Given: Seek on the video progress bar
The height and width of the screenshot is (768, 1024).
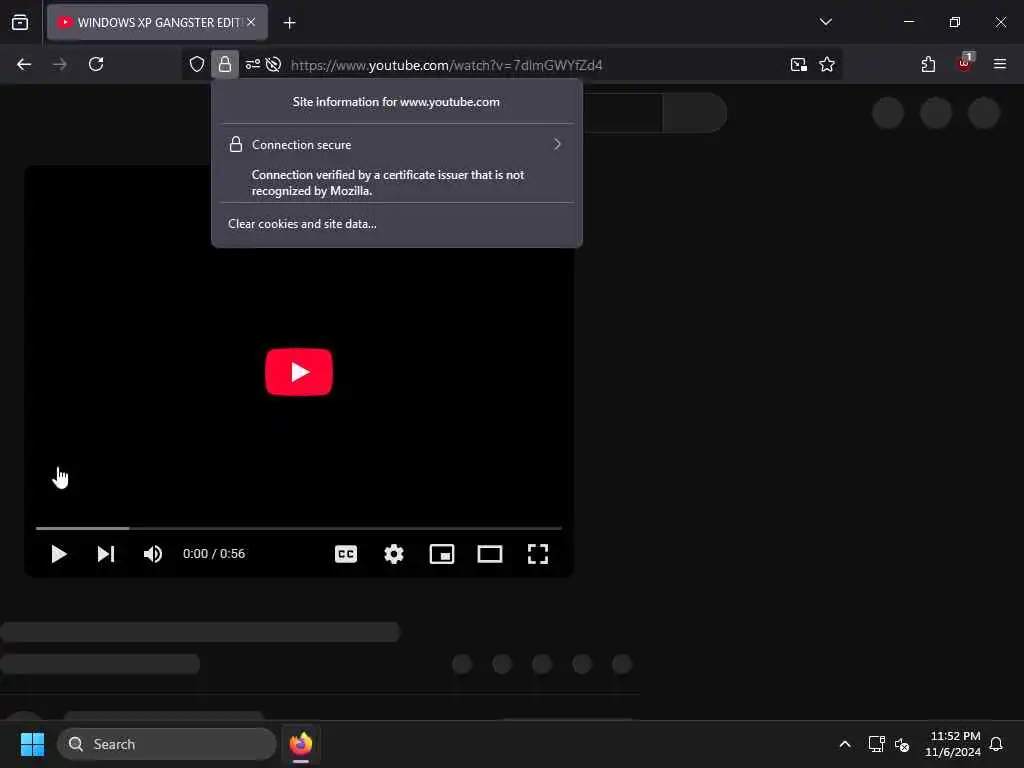Looking at the screenshot, I should (x=298, y=528).
